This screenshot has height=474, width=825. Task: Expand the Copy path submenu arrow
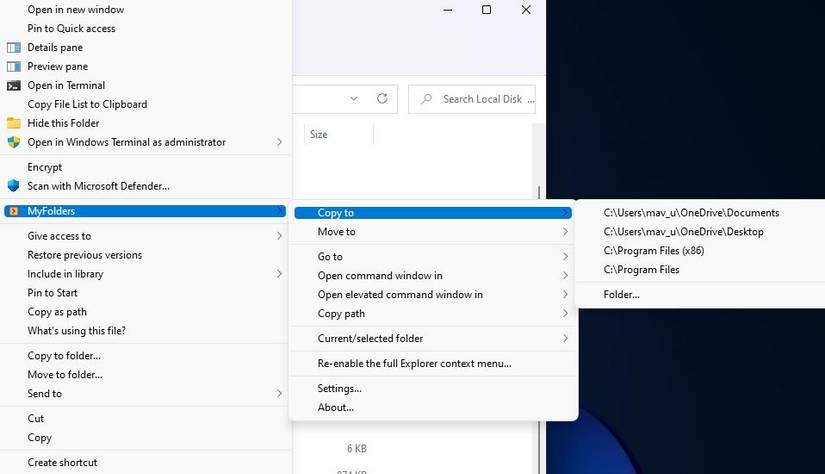(x=565, y=313)
